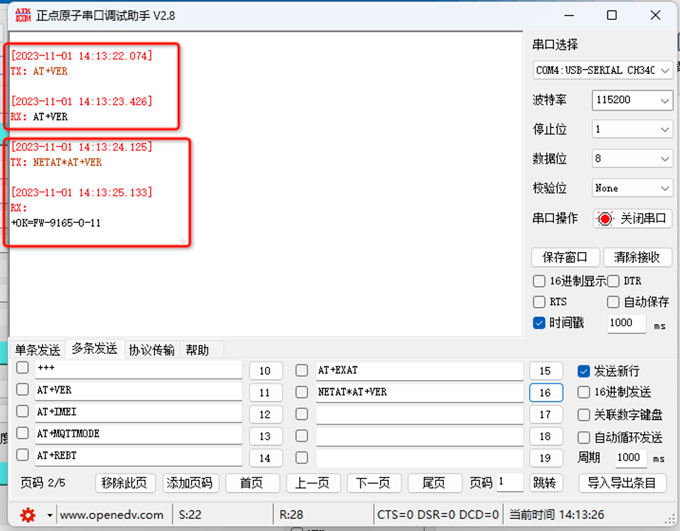Click the 保存窗口 button

566,257
